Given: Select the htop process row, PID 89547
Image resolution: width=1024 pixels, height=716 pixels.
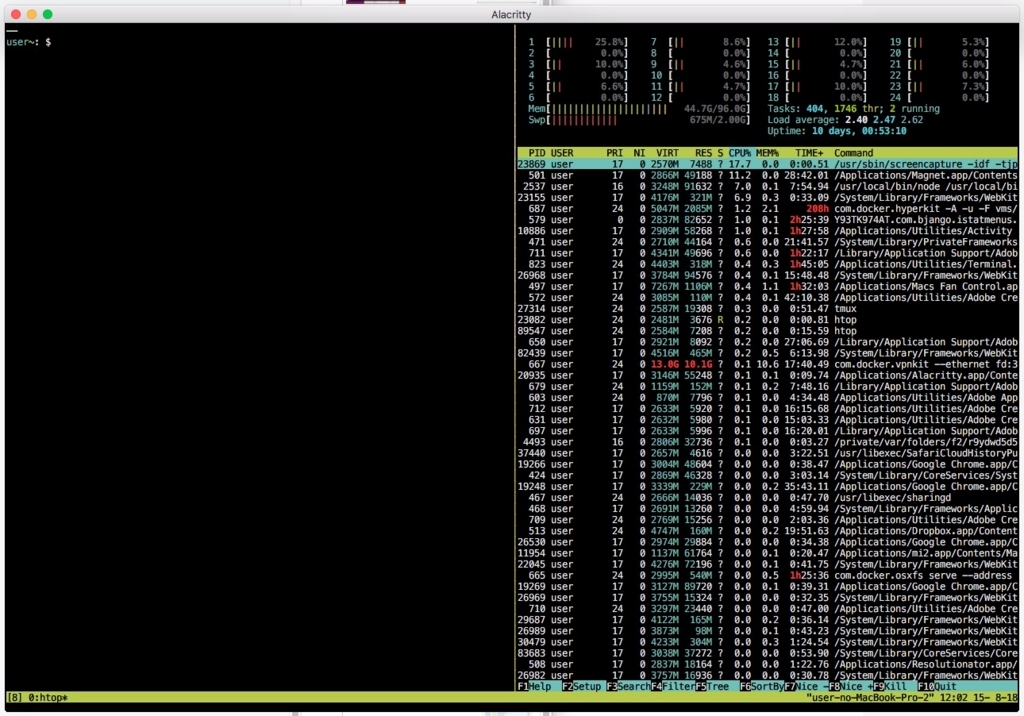Looking at the screenshot, I should 767,331.
